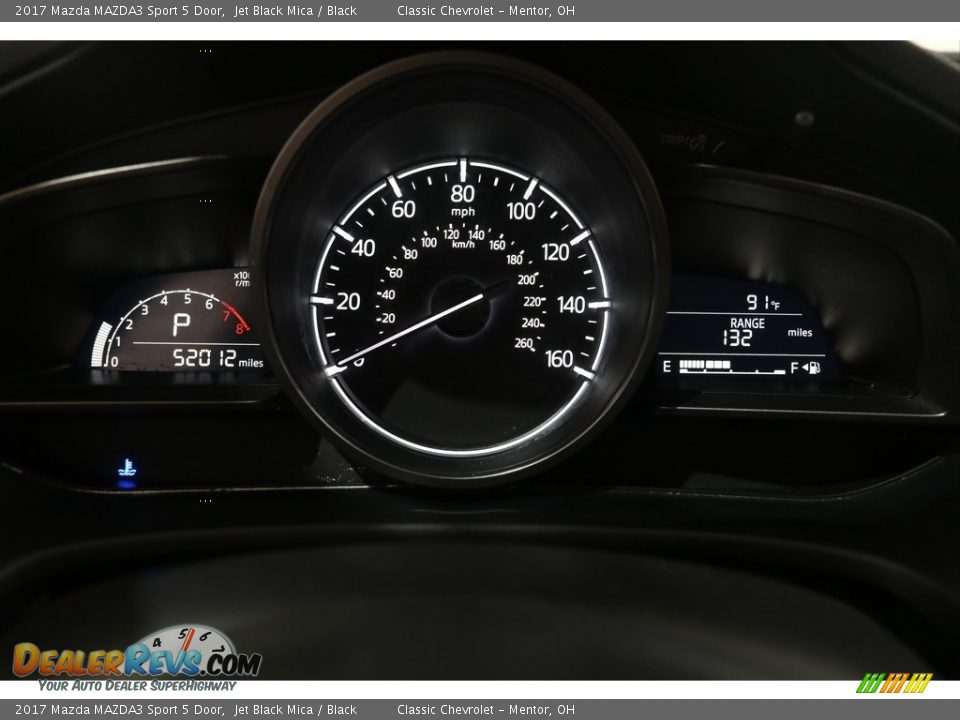960x720 pixels.
Task: Click the bottom caption Jet Black Mica / Black
Action: pyautogui.click(x=295, y=710)
